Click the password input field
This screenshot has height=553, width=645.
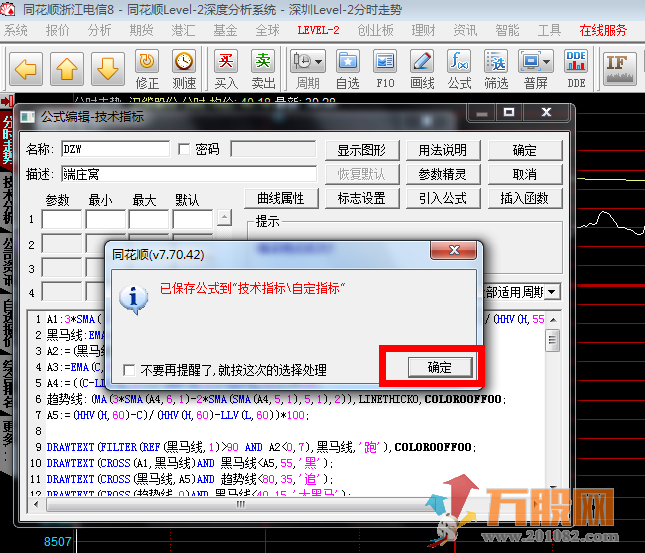(x=274, y=149)
